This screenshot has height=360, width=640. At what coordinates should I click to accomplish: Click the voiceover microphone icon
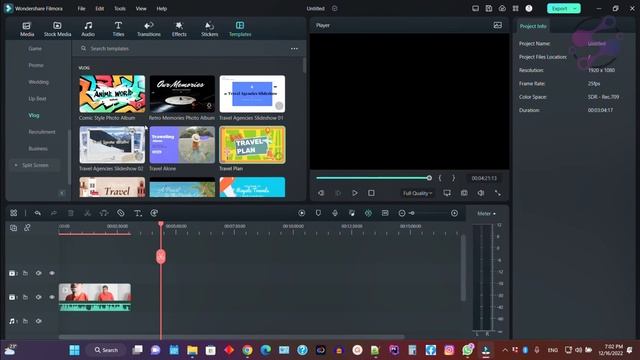pyautogui.click(x=335, y=213)
